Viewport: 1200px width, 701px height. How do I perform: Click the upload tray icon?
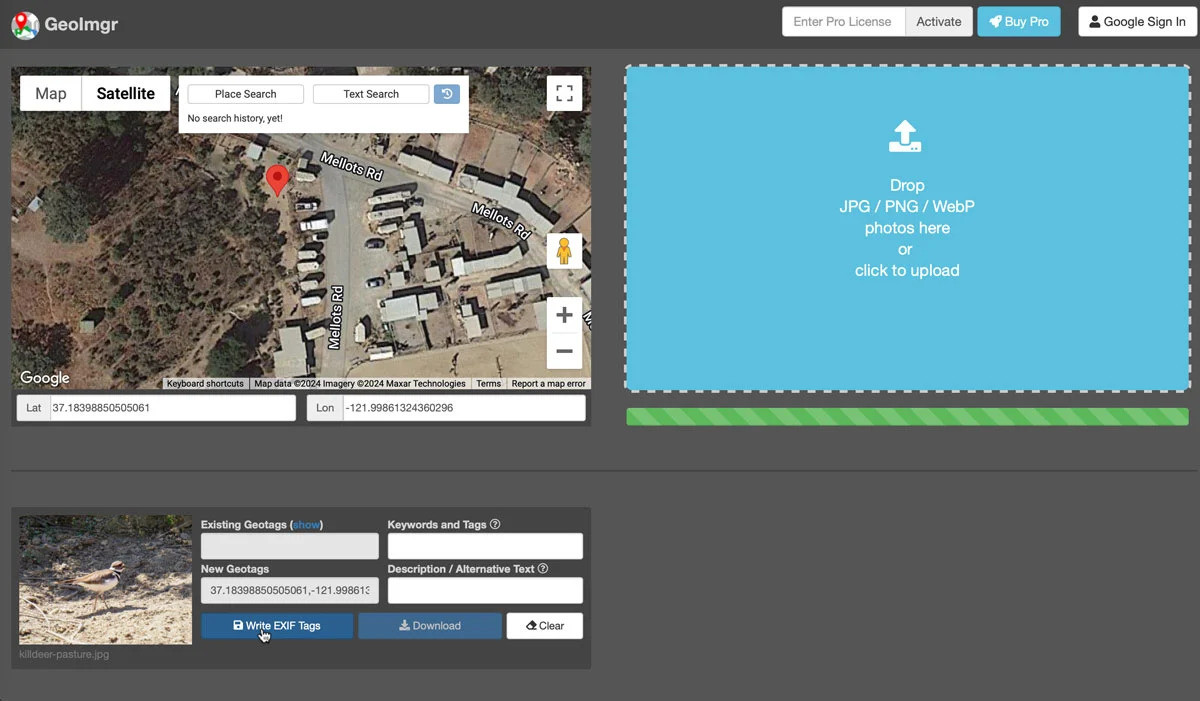pos(905,136)
